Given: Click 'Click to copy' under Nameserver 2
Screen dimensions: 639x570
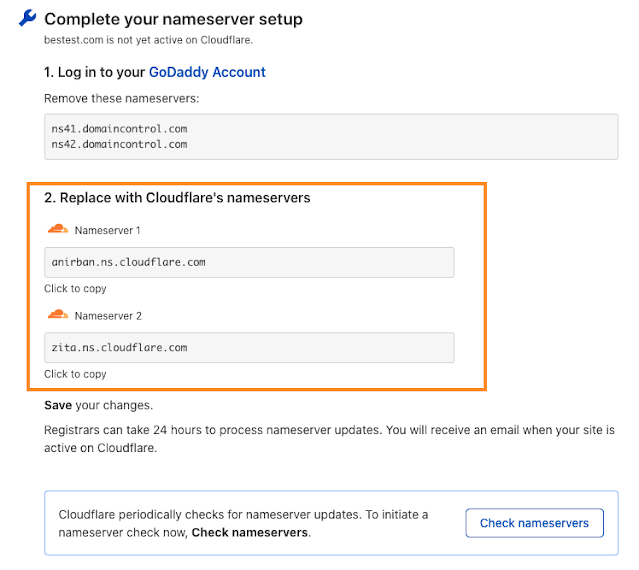Looking at the screenshot, I should (75, 374).
